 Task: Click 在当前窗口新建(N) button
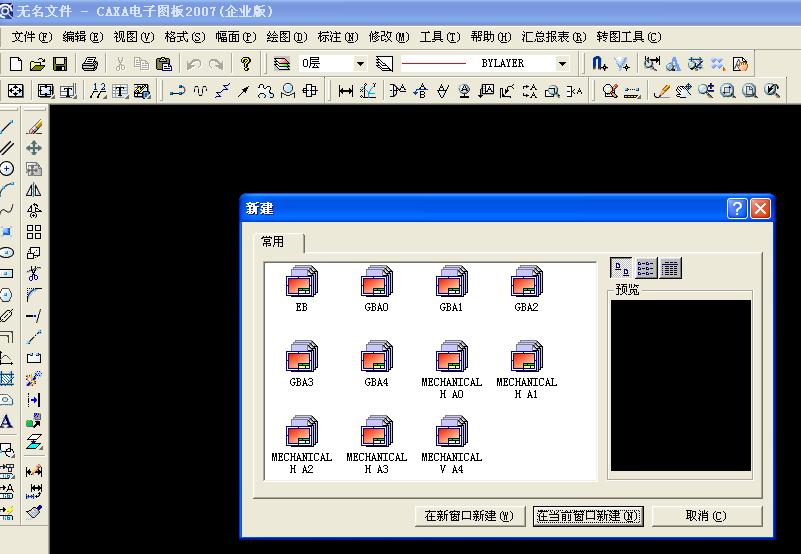tap(587, 516)
